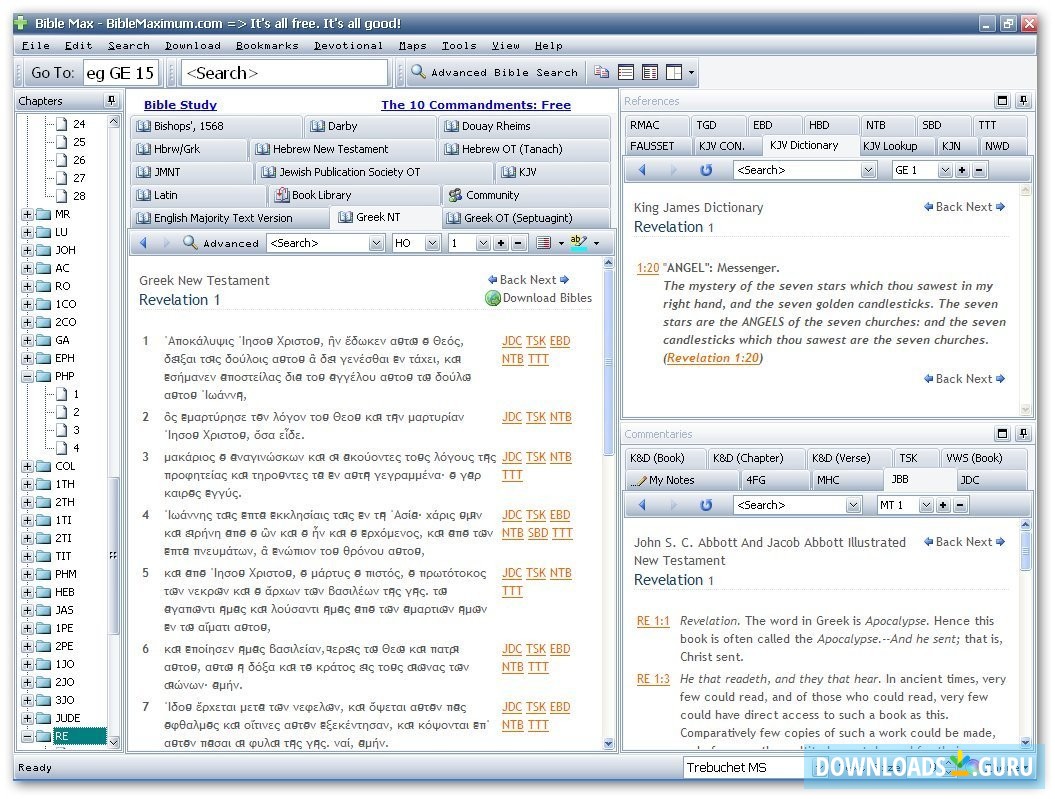Click the split-panel layout icon in toolbar

click(674, 72)
